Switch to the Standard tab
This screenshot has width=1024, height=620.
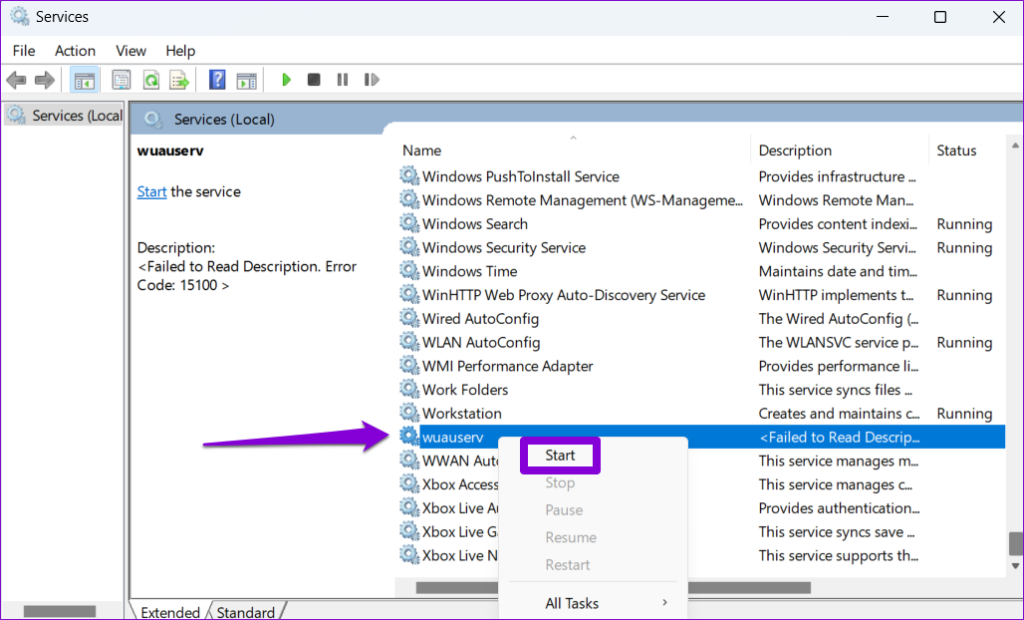tap(245, 611)
